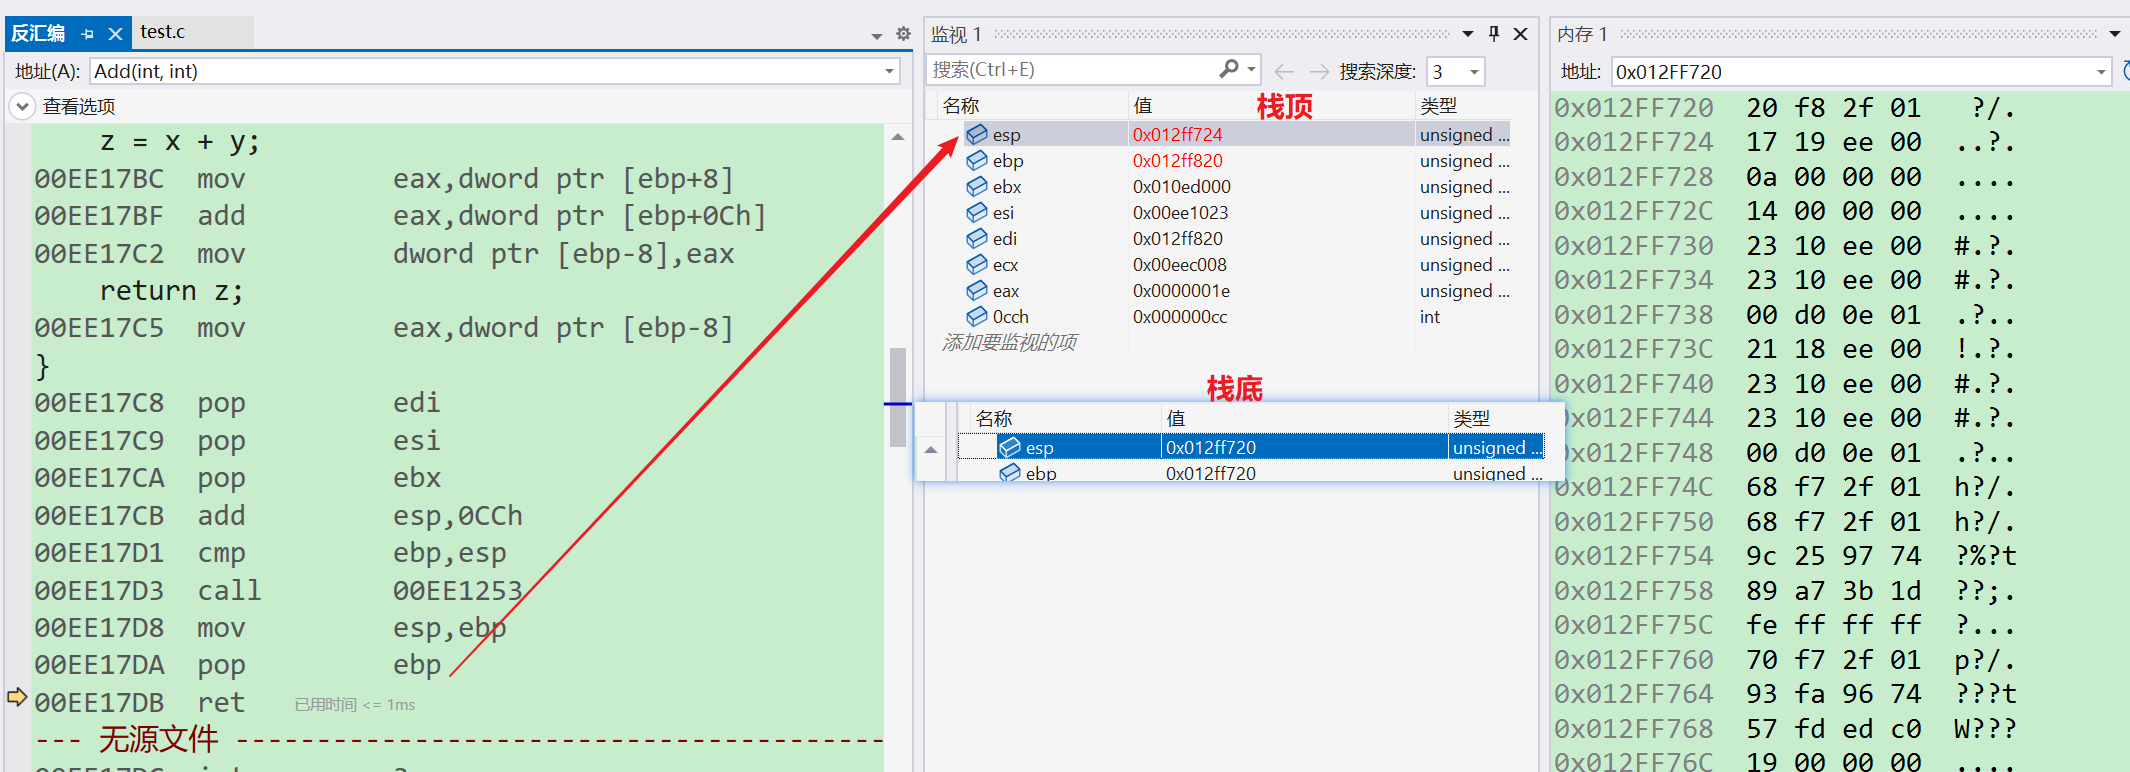
Task: Click the pop ebp instruction line
Action: (x=238, y=665)
